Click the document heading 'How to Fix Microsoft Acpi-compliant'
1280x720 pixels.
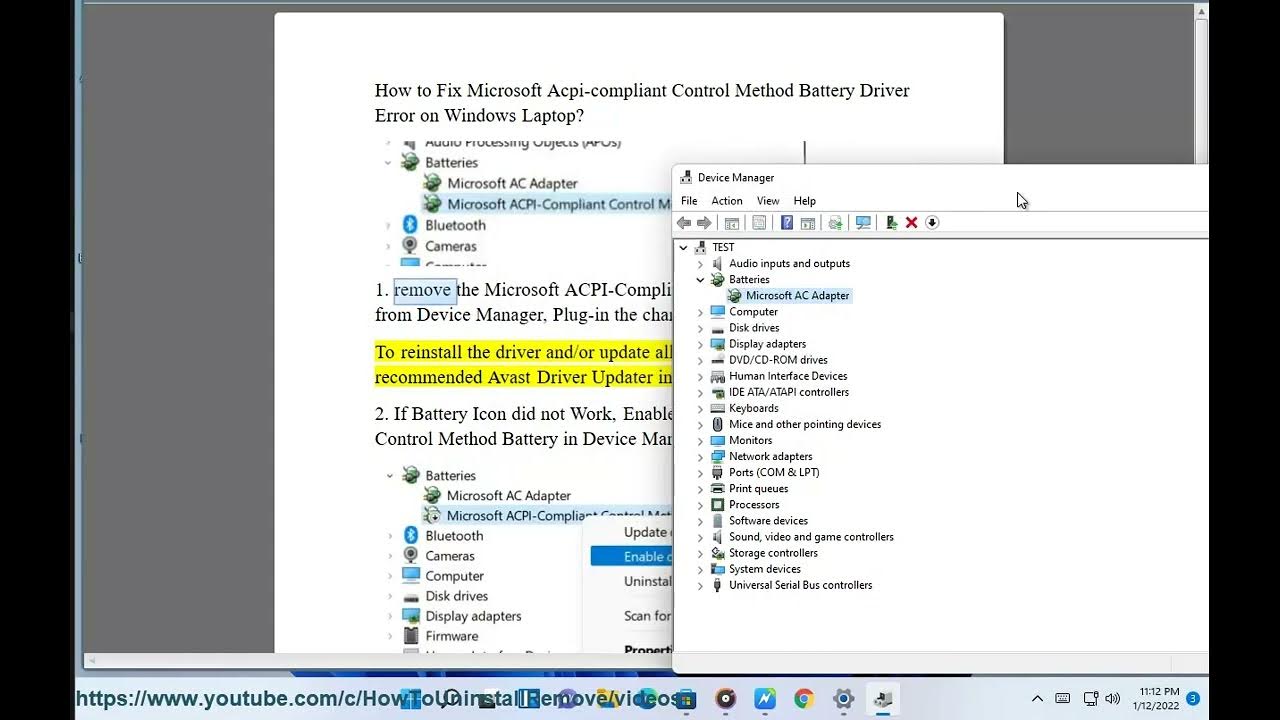click(x=520, y=90)
